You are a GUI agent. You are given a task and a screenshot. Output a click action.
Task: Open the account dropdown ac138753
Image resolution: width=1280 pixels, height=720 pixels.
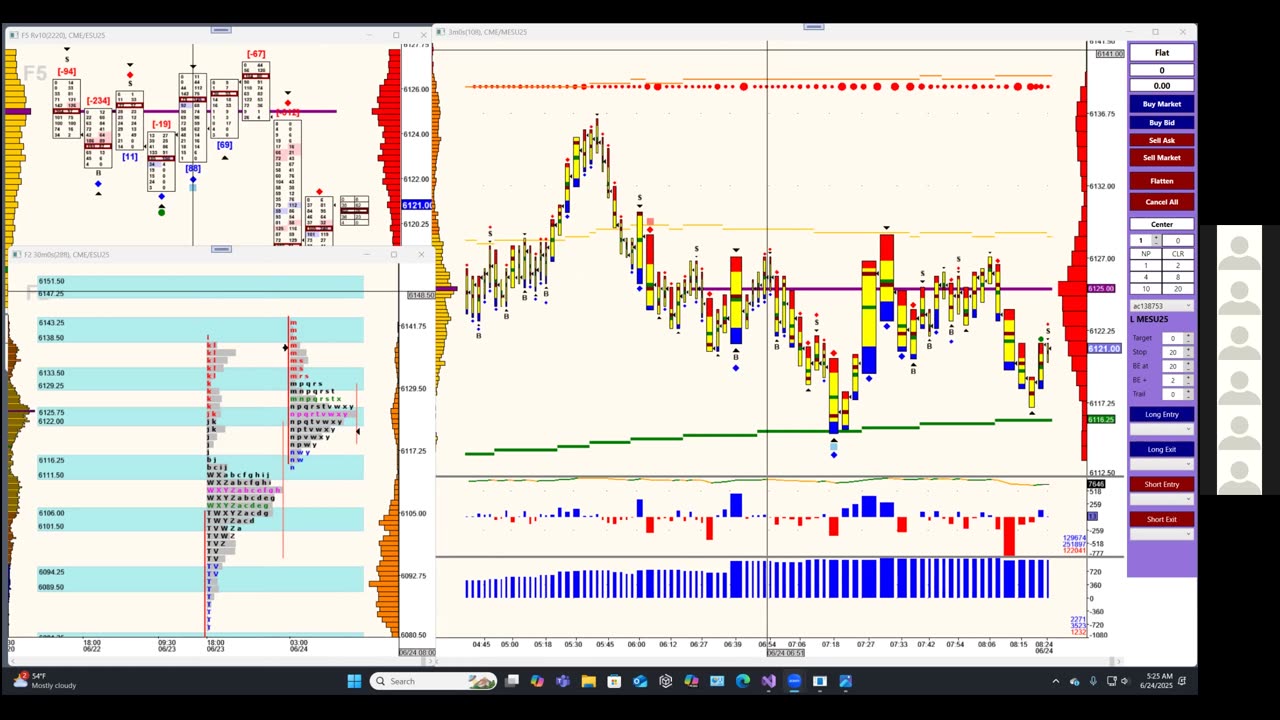coord(1162,305)
